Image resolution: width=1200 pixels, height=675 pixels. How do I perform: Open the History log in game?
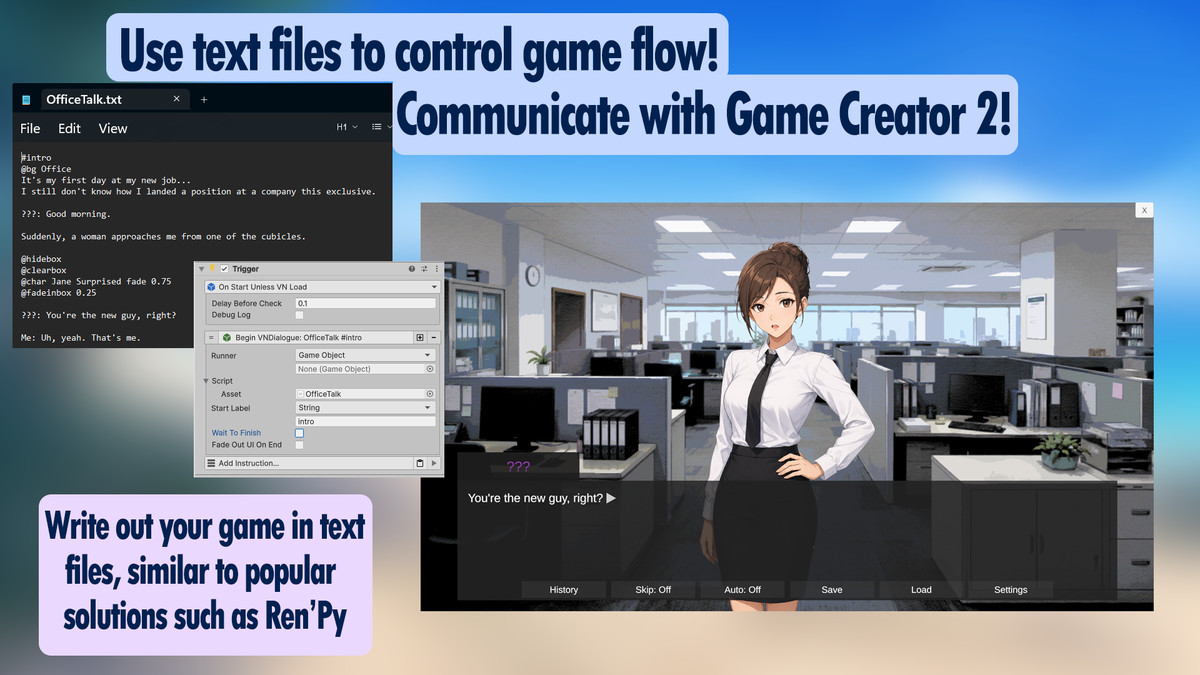click(x=564, y=589)
